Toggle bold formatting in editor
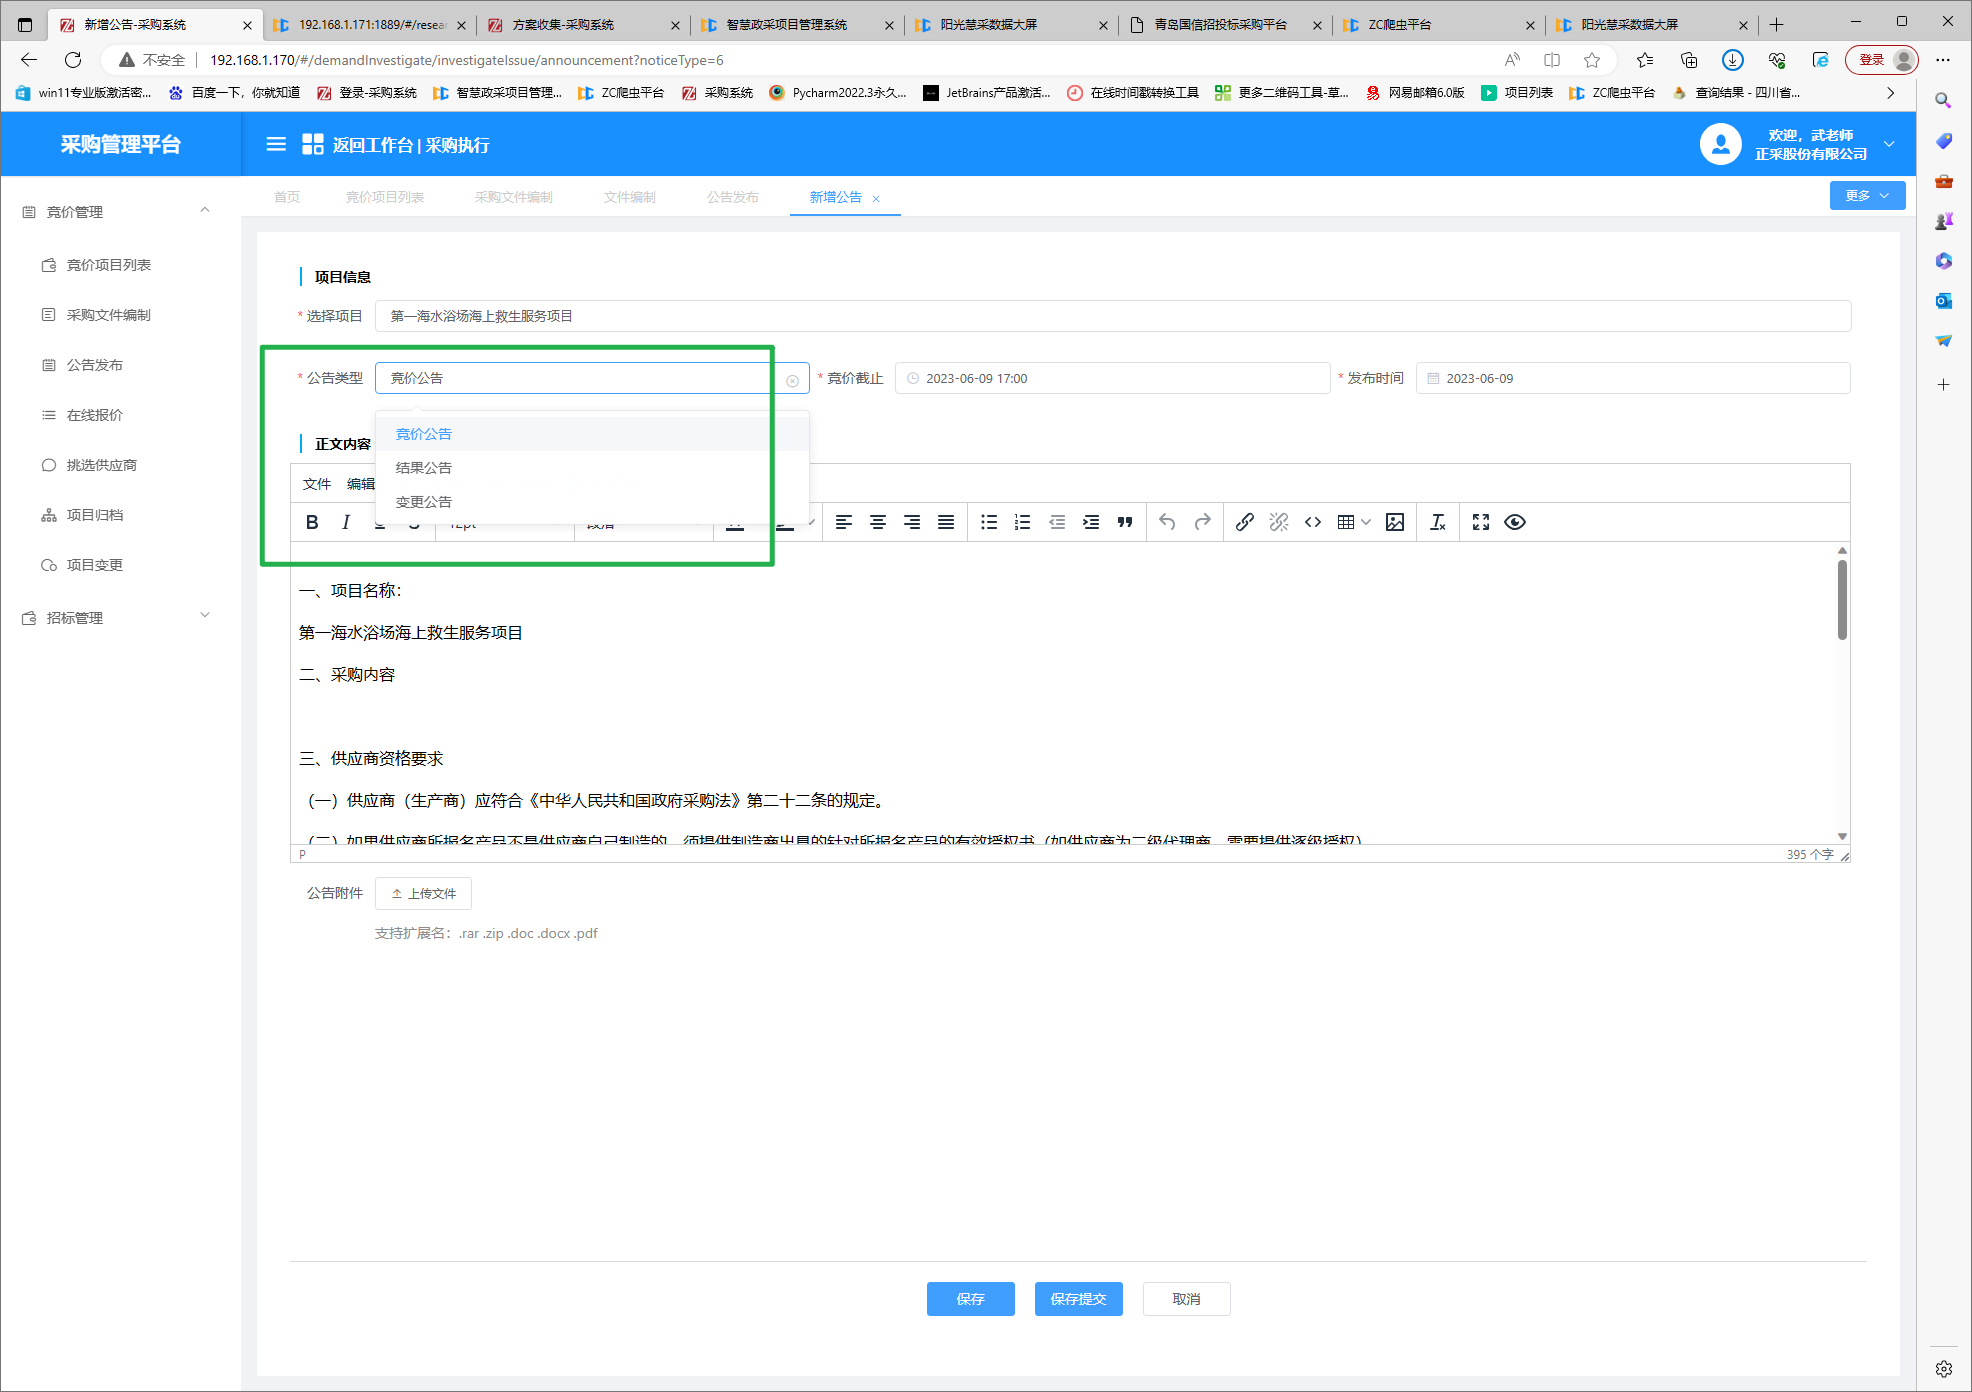Screen dimensions: 1972x1392 [312, 522]
